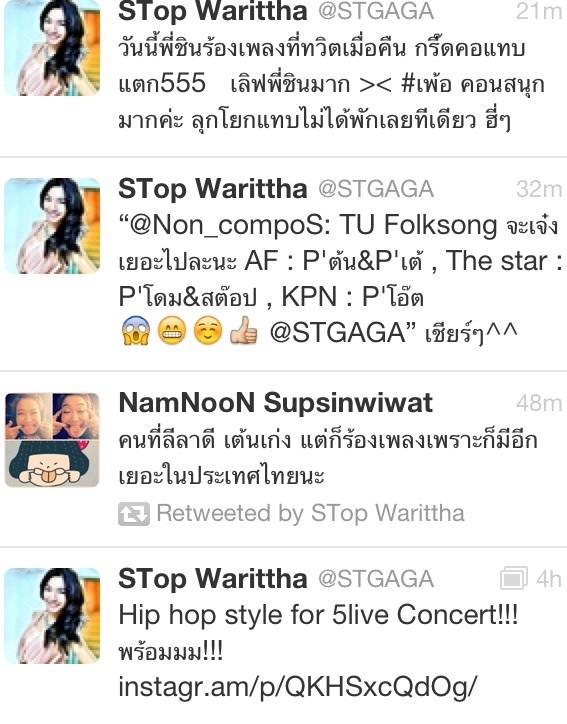The height and width of the screenshot is (724, 567).
Task: Tap the photo attachment icon beside 4h
Action: [x=514, y=578]
